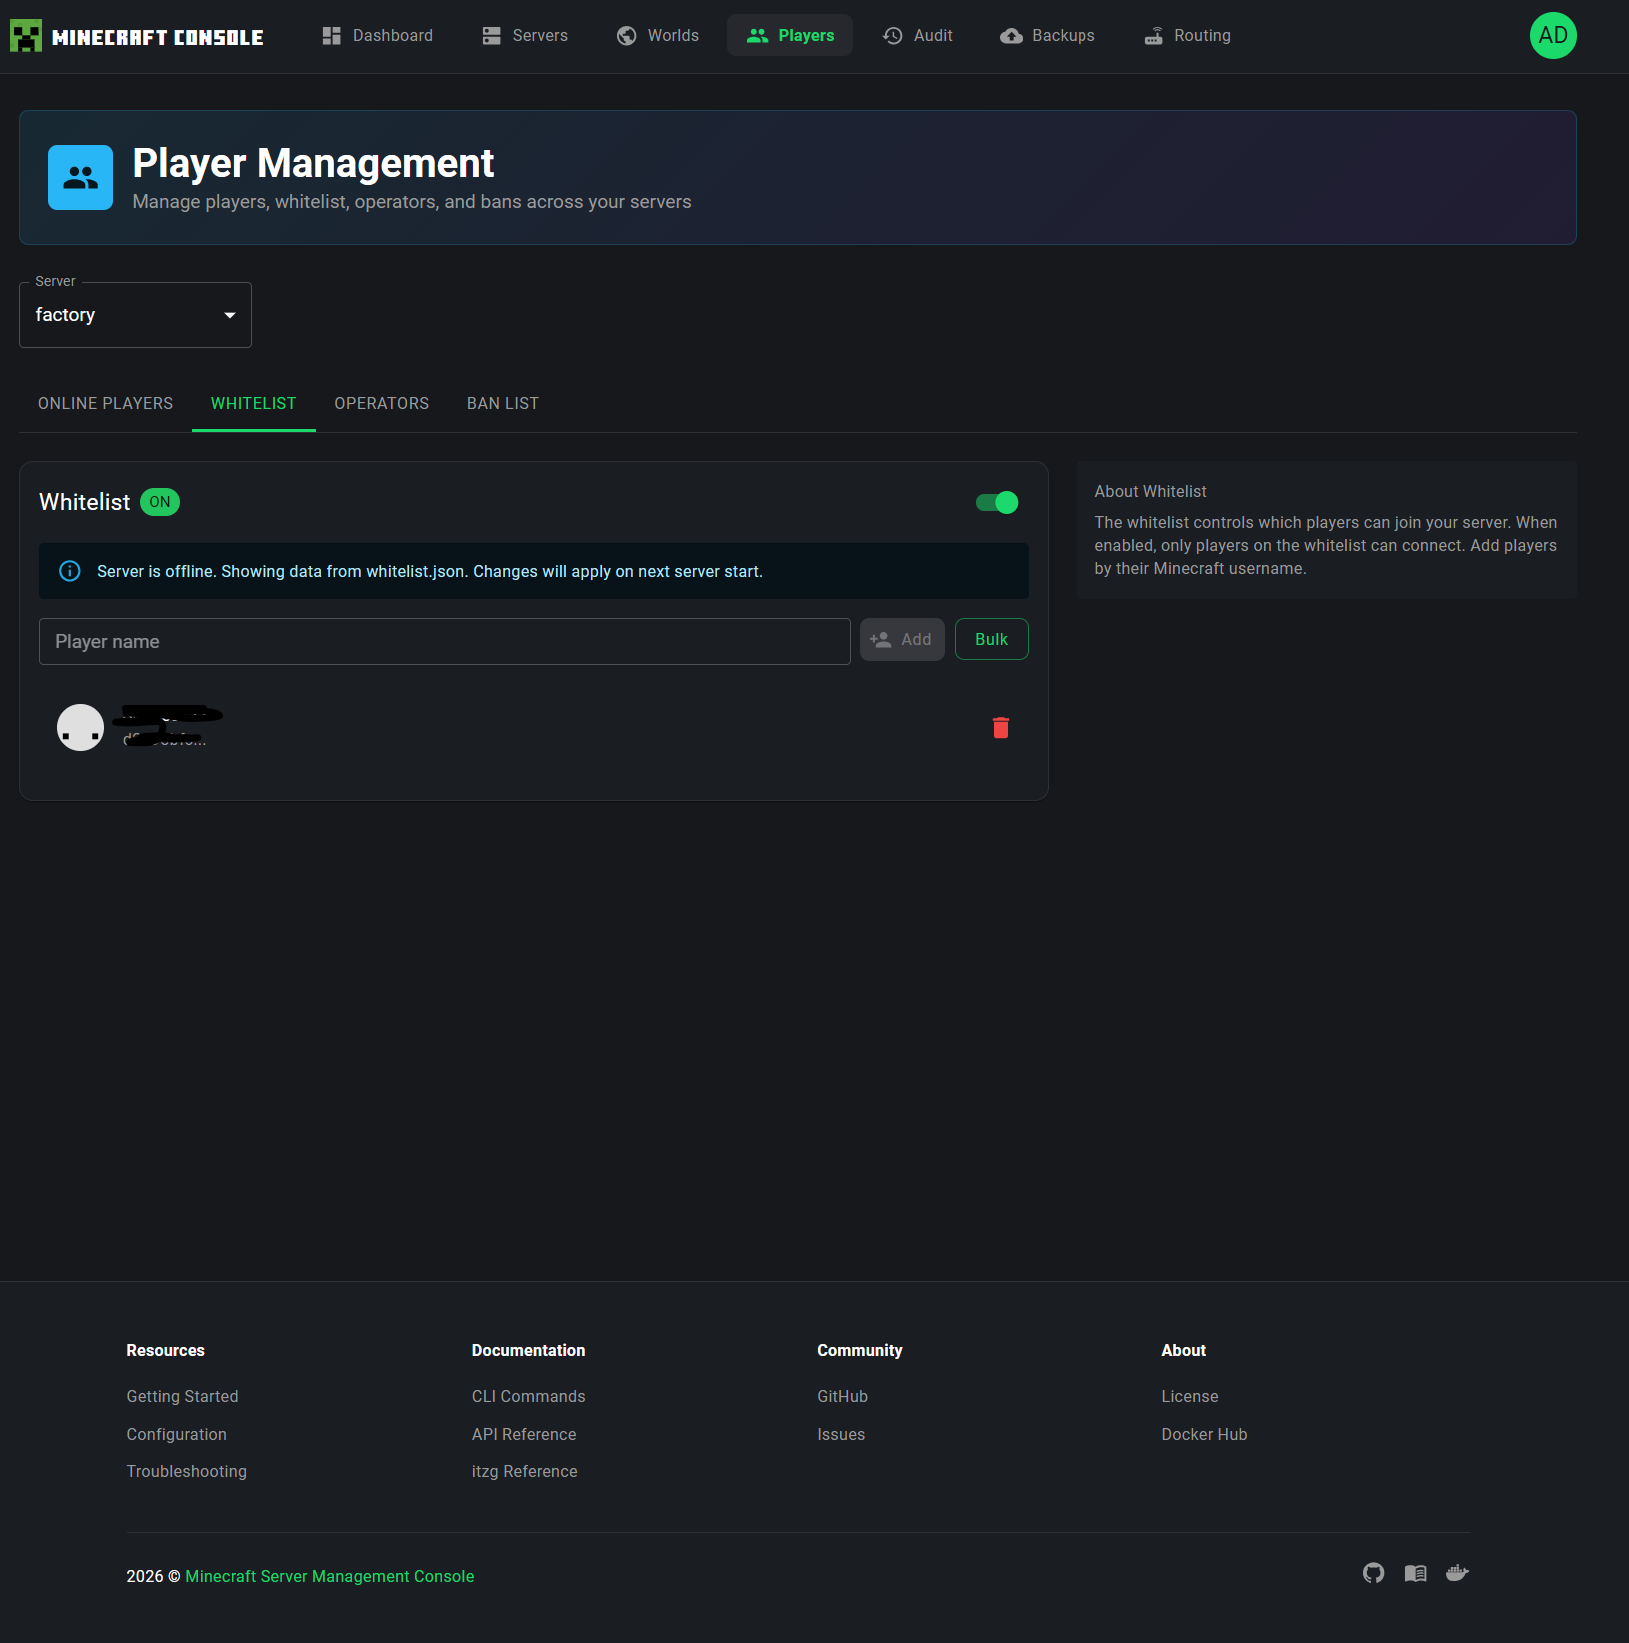
Task: Open the Server dropdown showing factory
Action: (x=135, y=315)
